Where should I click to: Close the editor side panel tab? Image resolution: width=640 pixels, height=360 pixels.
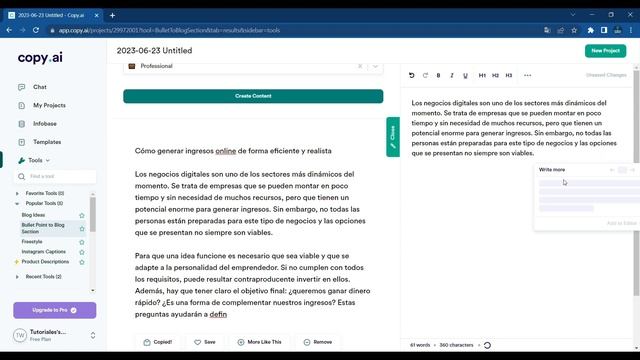(393, 137)
